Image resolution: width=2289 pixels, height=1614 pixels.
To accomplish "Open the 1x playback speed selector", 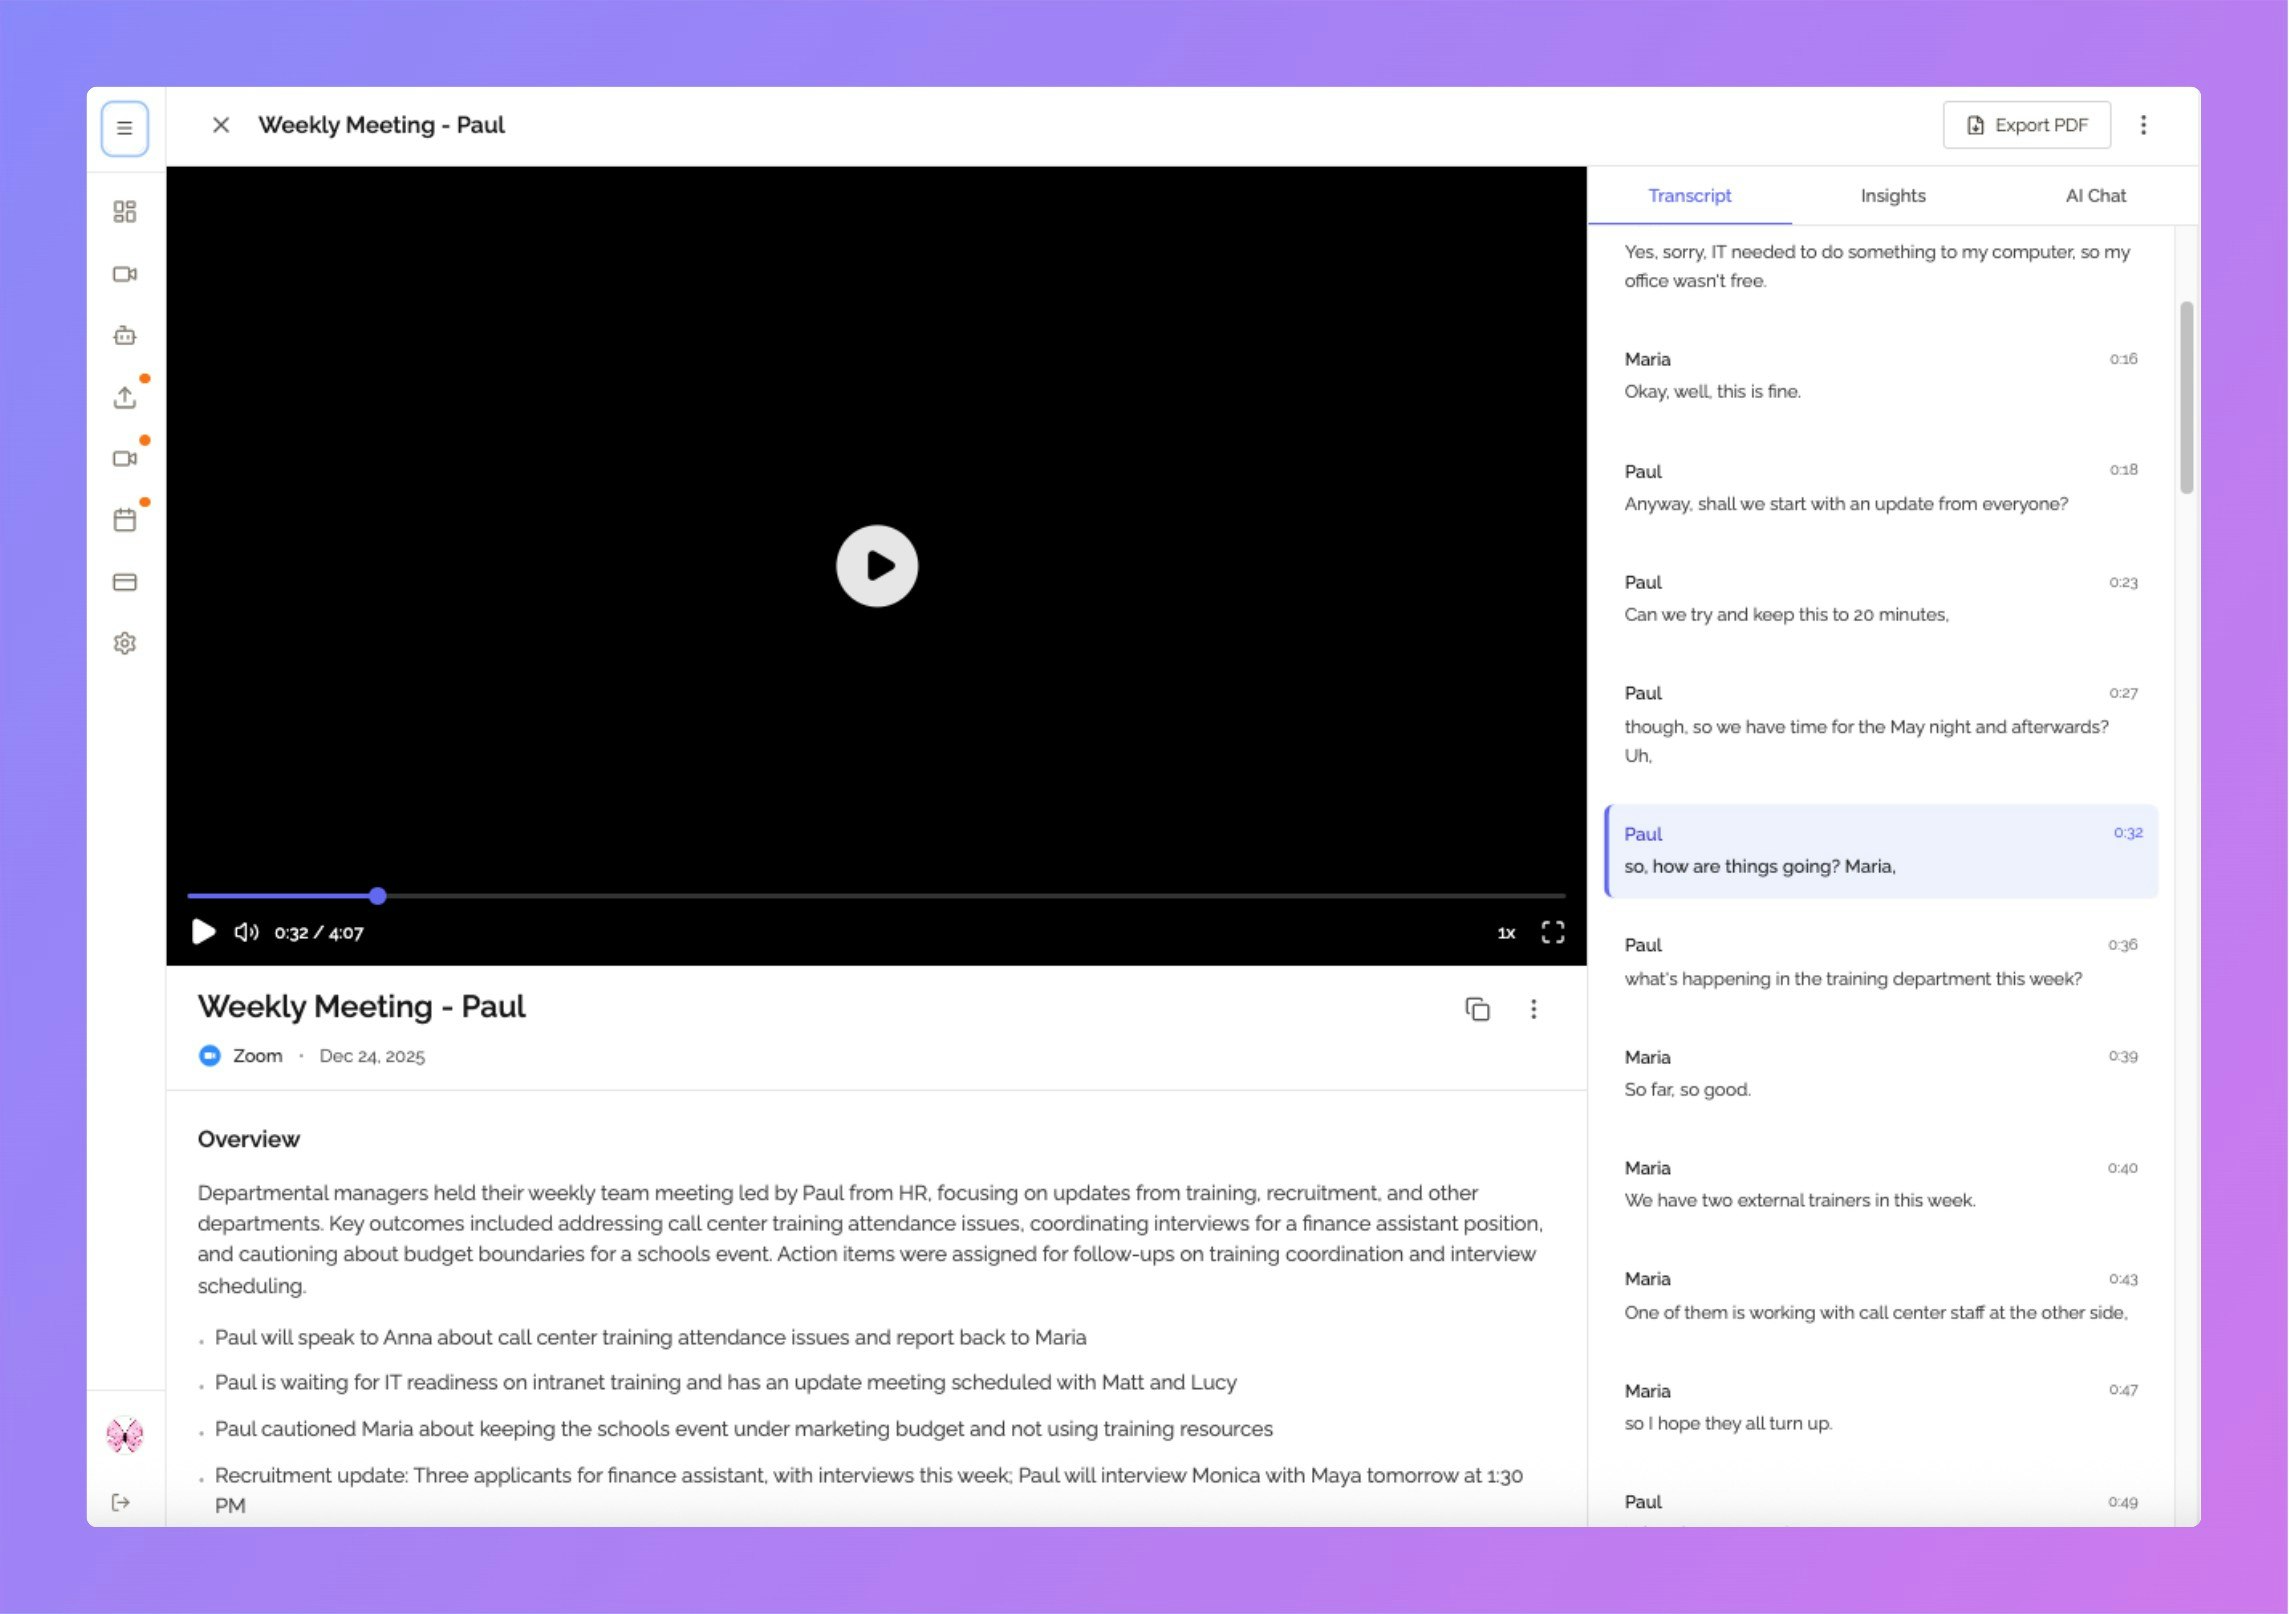I will tap(1506, 933).
